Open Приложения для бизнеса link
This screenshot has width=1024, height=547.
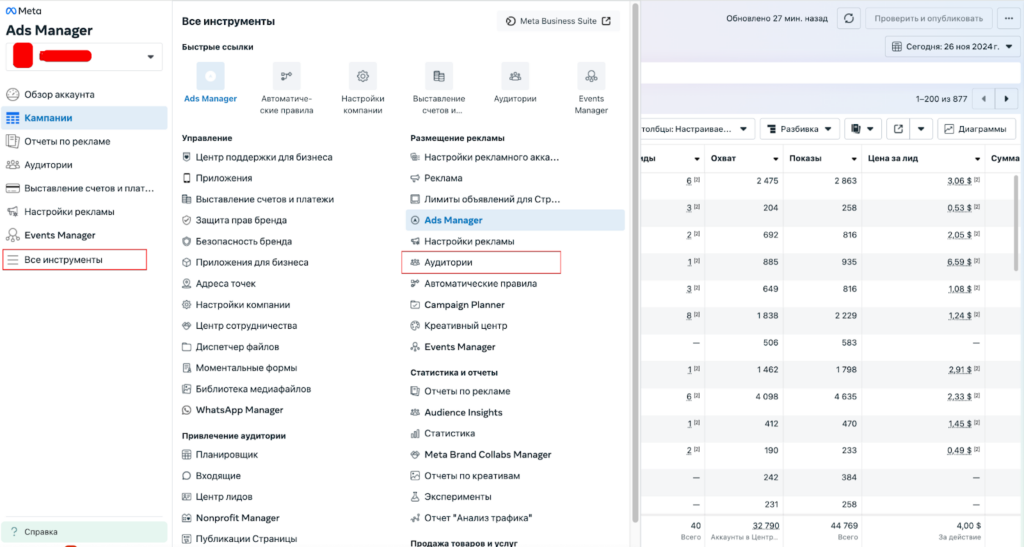[x=245, y=262]
